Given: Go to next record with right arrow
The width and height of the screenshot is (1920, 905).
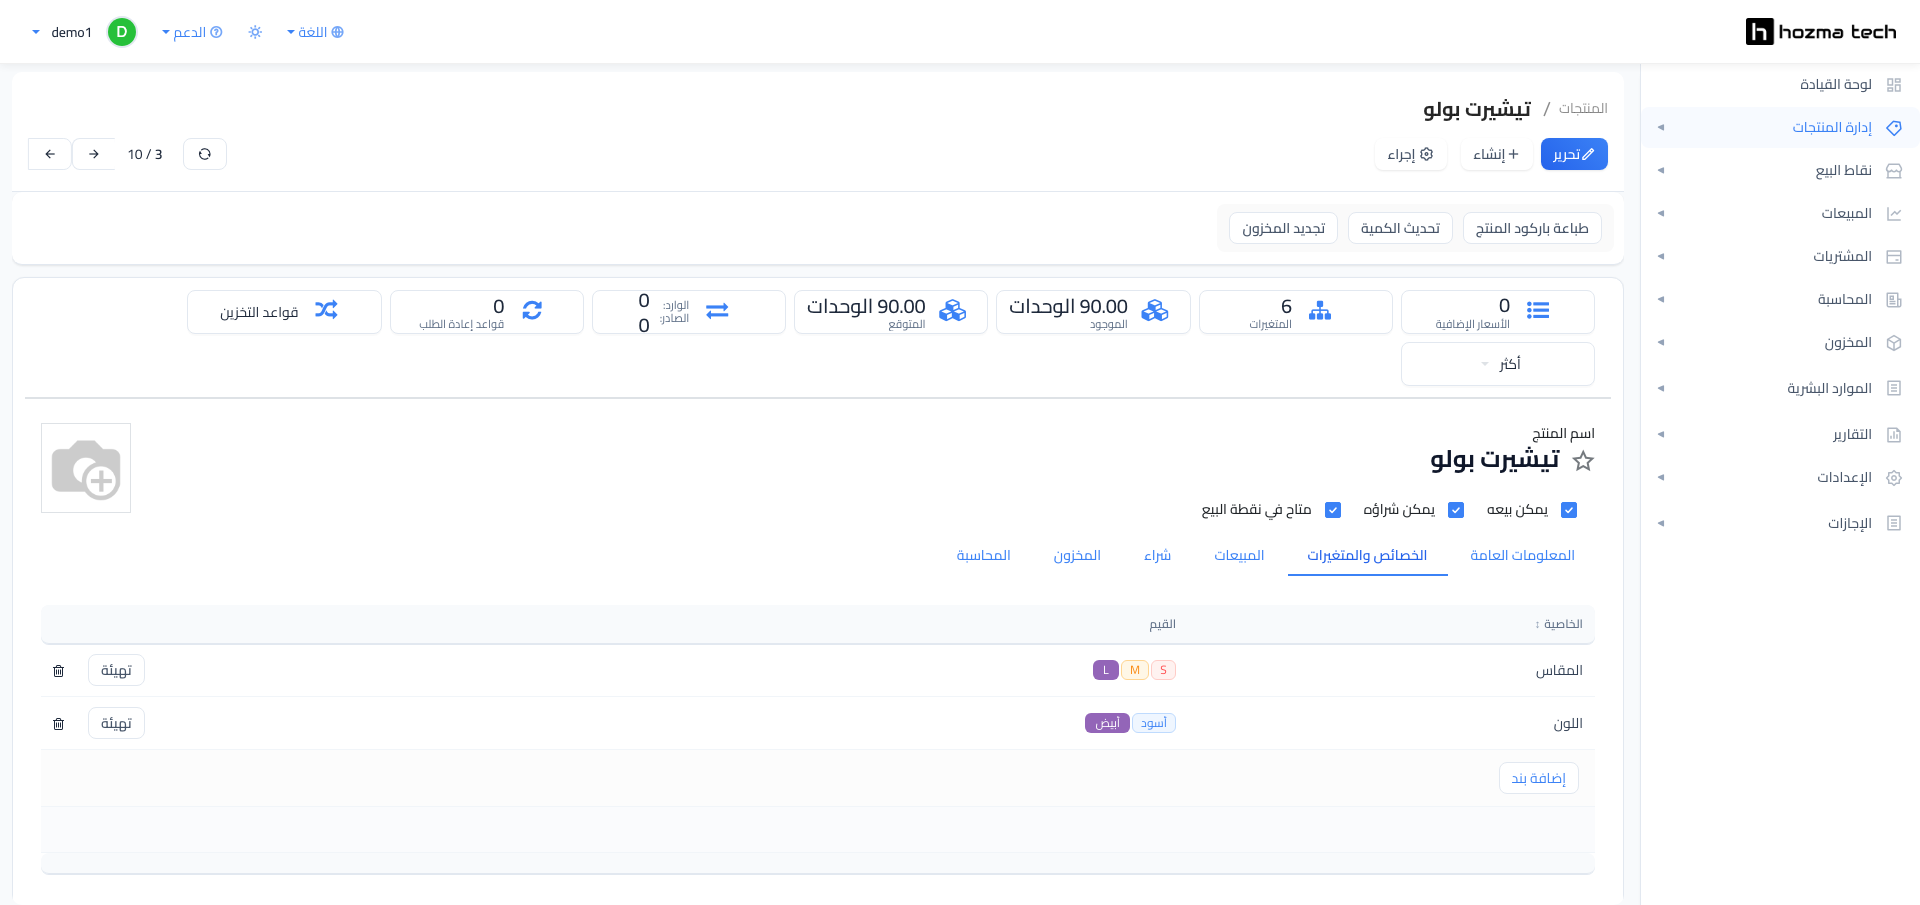Looking at the screenshot, I should click(94, 154).
